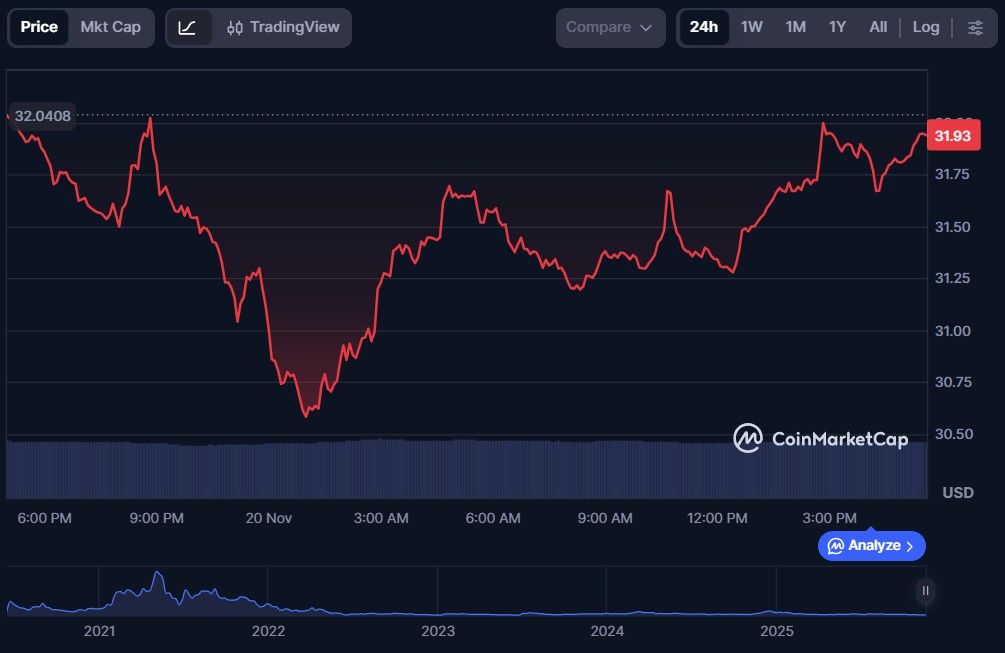Viewport: 1005px width, 653px height.
Task: Select the 1W time range tab
Action: (x=752, y=27)
